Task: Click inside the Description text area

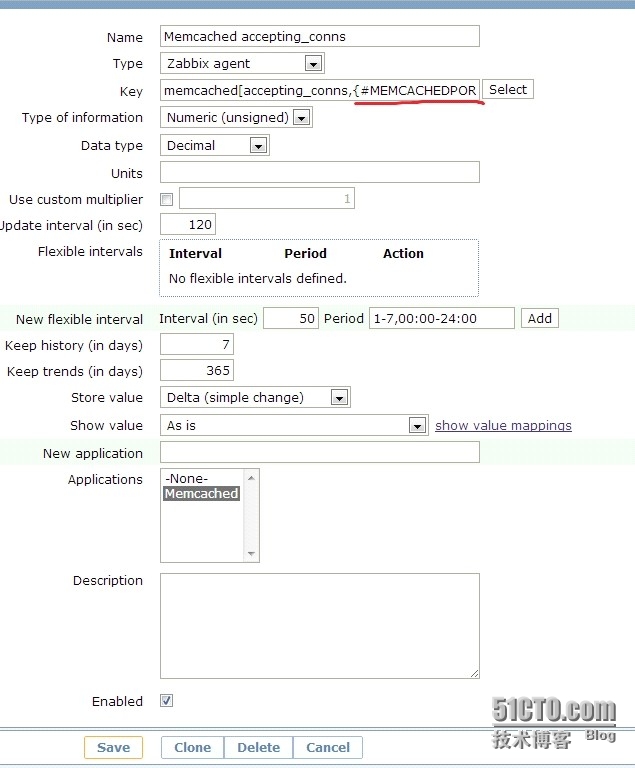Action: [319, 625]
